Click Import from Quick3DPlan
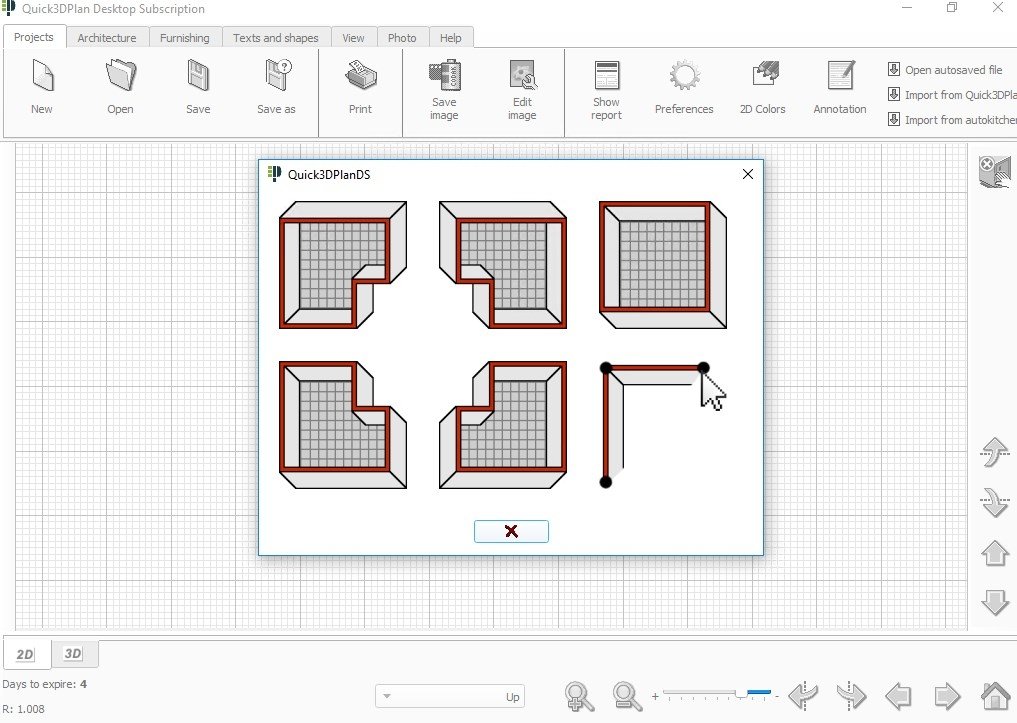1017x723 pixels. (951, 95)
